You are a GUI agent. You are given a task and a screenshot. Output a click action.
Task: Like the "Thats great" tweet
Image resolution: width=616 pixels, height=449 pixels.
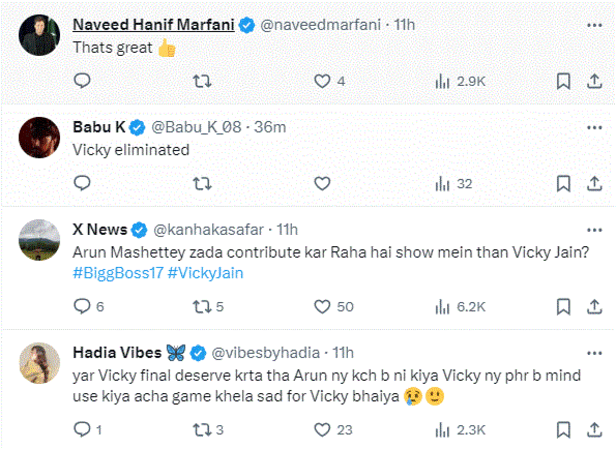click(322, 81)
